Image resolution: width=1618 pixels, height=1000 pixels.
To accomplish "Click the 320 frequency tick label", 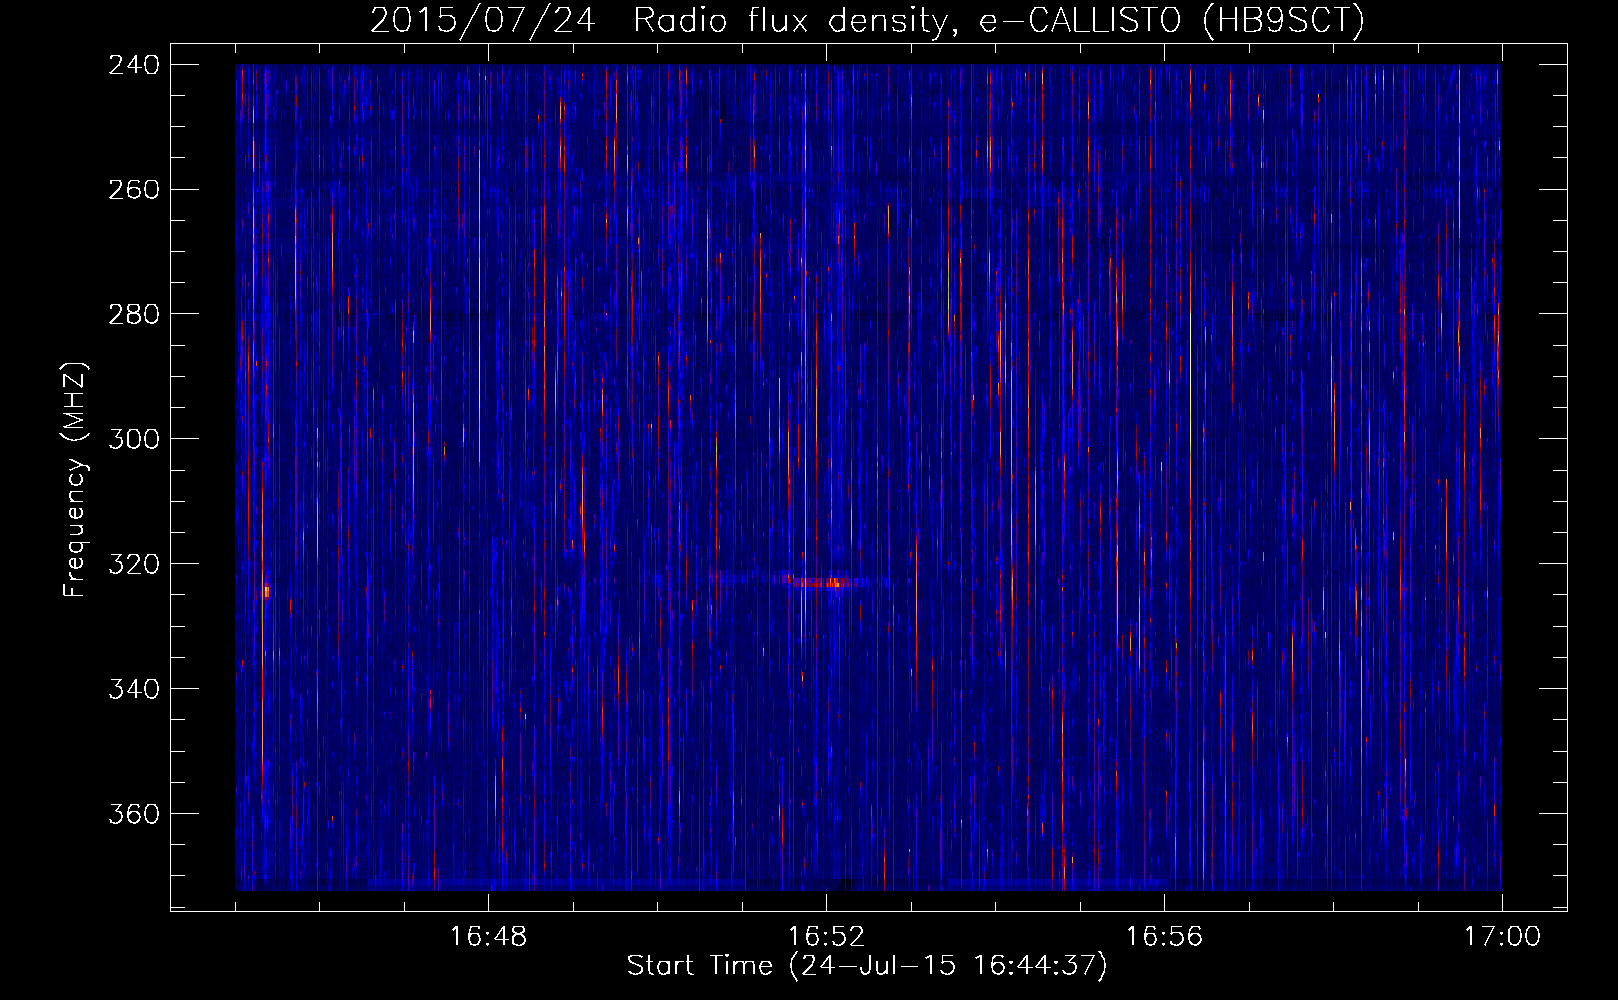I will tap(134, 565).
